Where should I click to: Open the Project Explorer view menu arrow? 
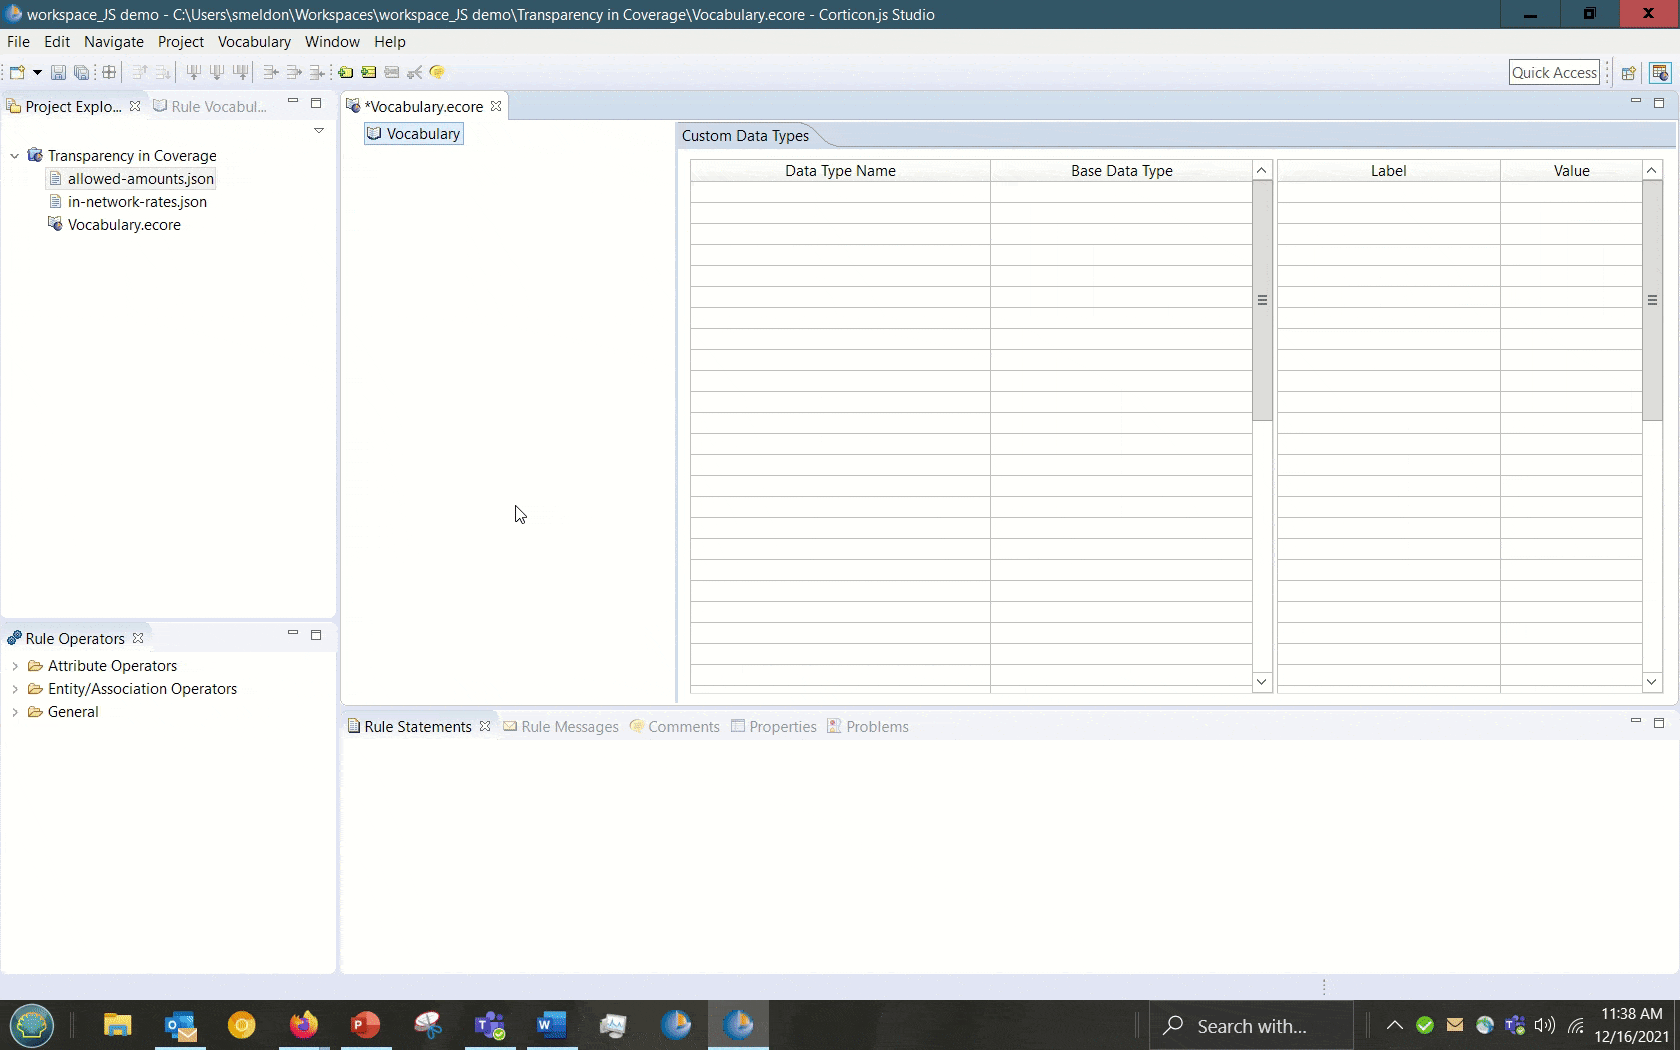coord(319,131)
